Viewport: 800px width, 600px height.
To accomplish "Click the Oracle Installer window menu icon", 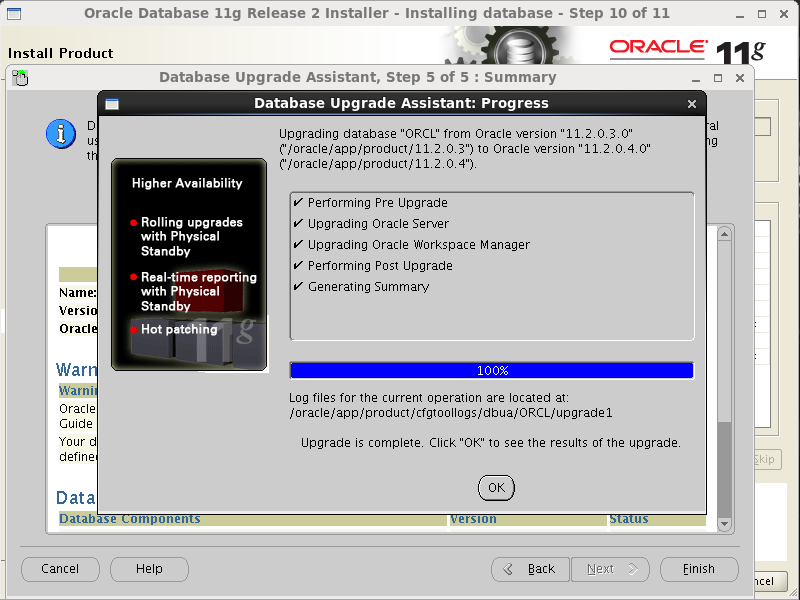I will point(14,14).
